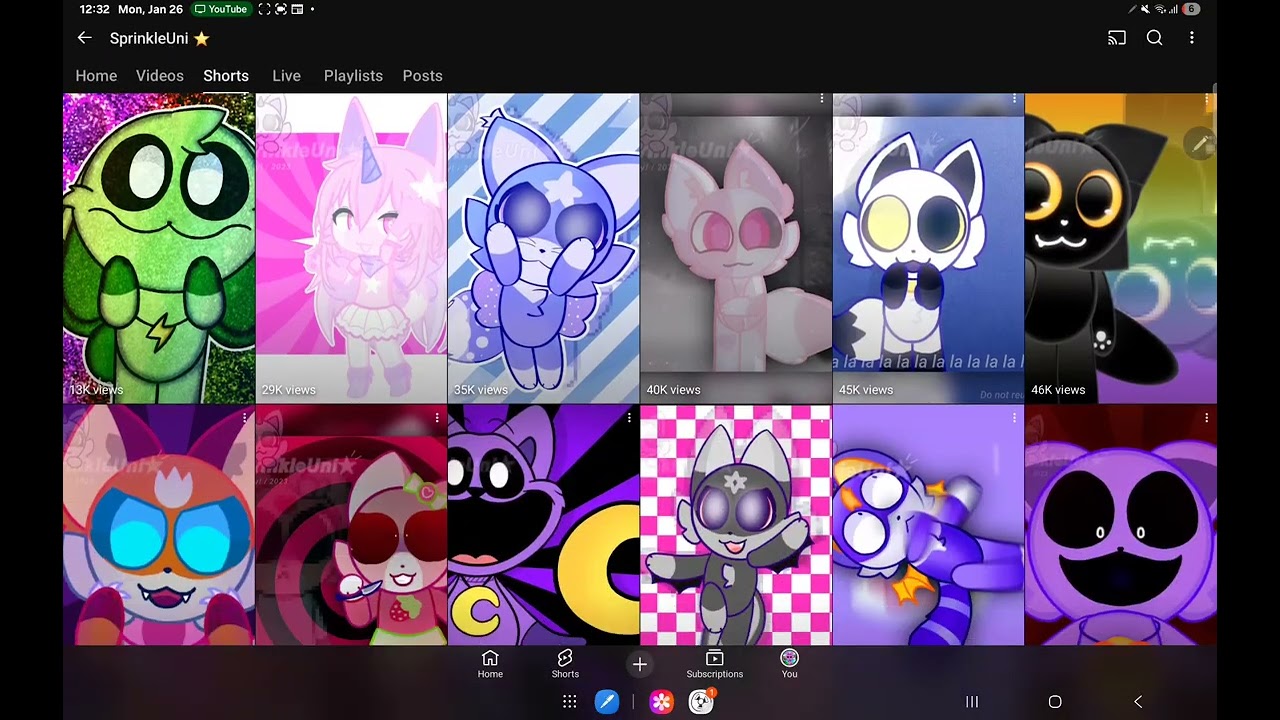The image size is (1280, 720).
Task: Play the pale pink cat short, 40K views
Action: (x=736, y=248)
